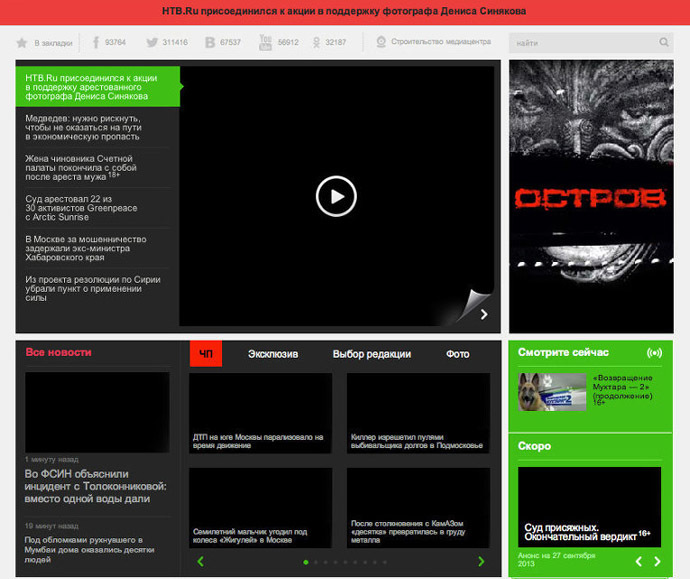Select the second carousel pagination dot
Screen dimensions: 690x579
[316, 562]
